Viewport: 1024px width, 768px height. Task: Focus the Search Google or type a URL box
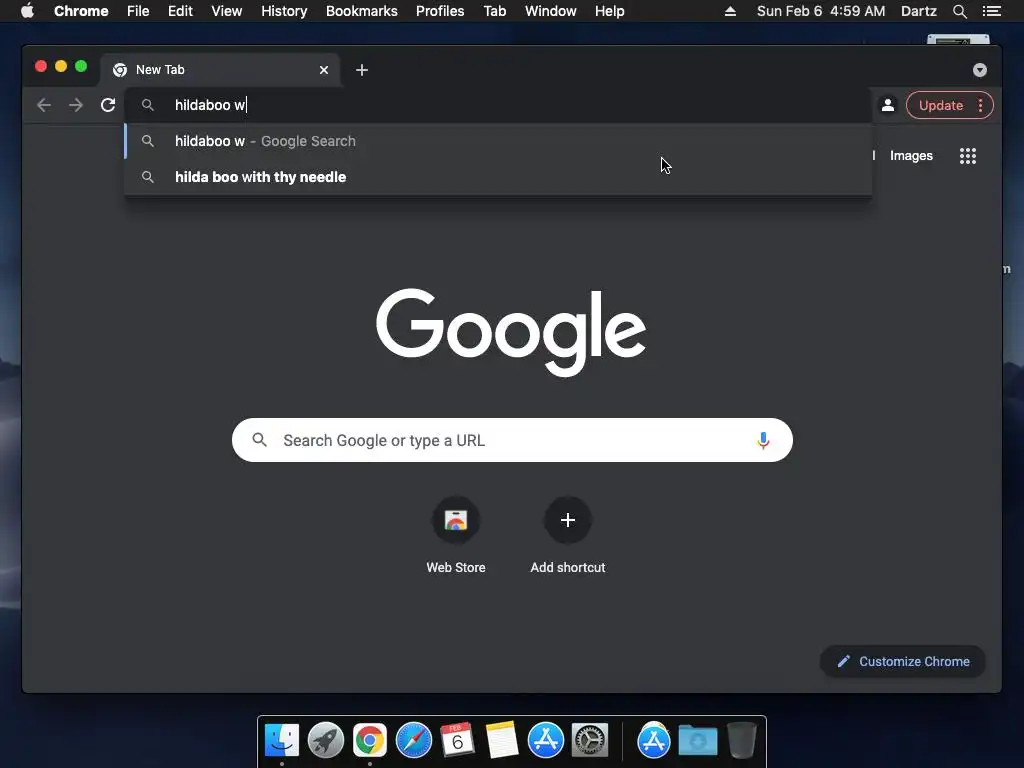tap(512, 440)
